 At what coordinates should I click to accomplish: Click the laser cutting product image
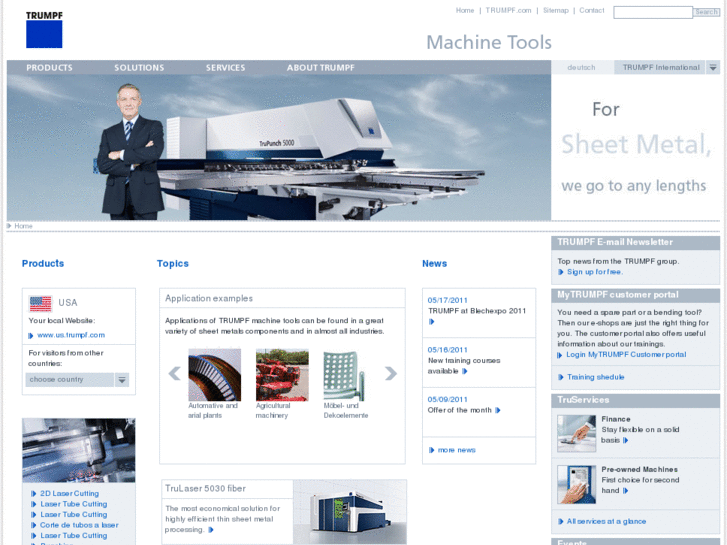(79, 450)
